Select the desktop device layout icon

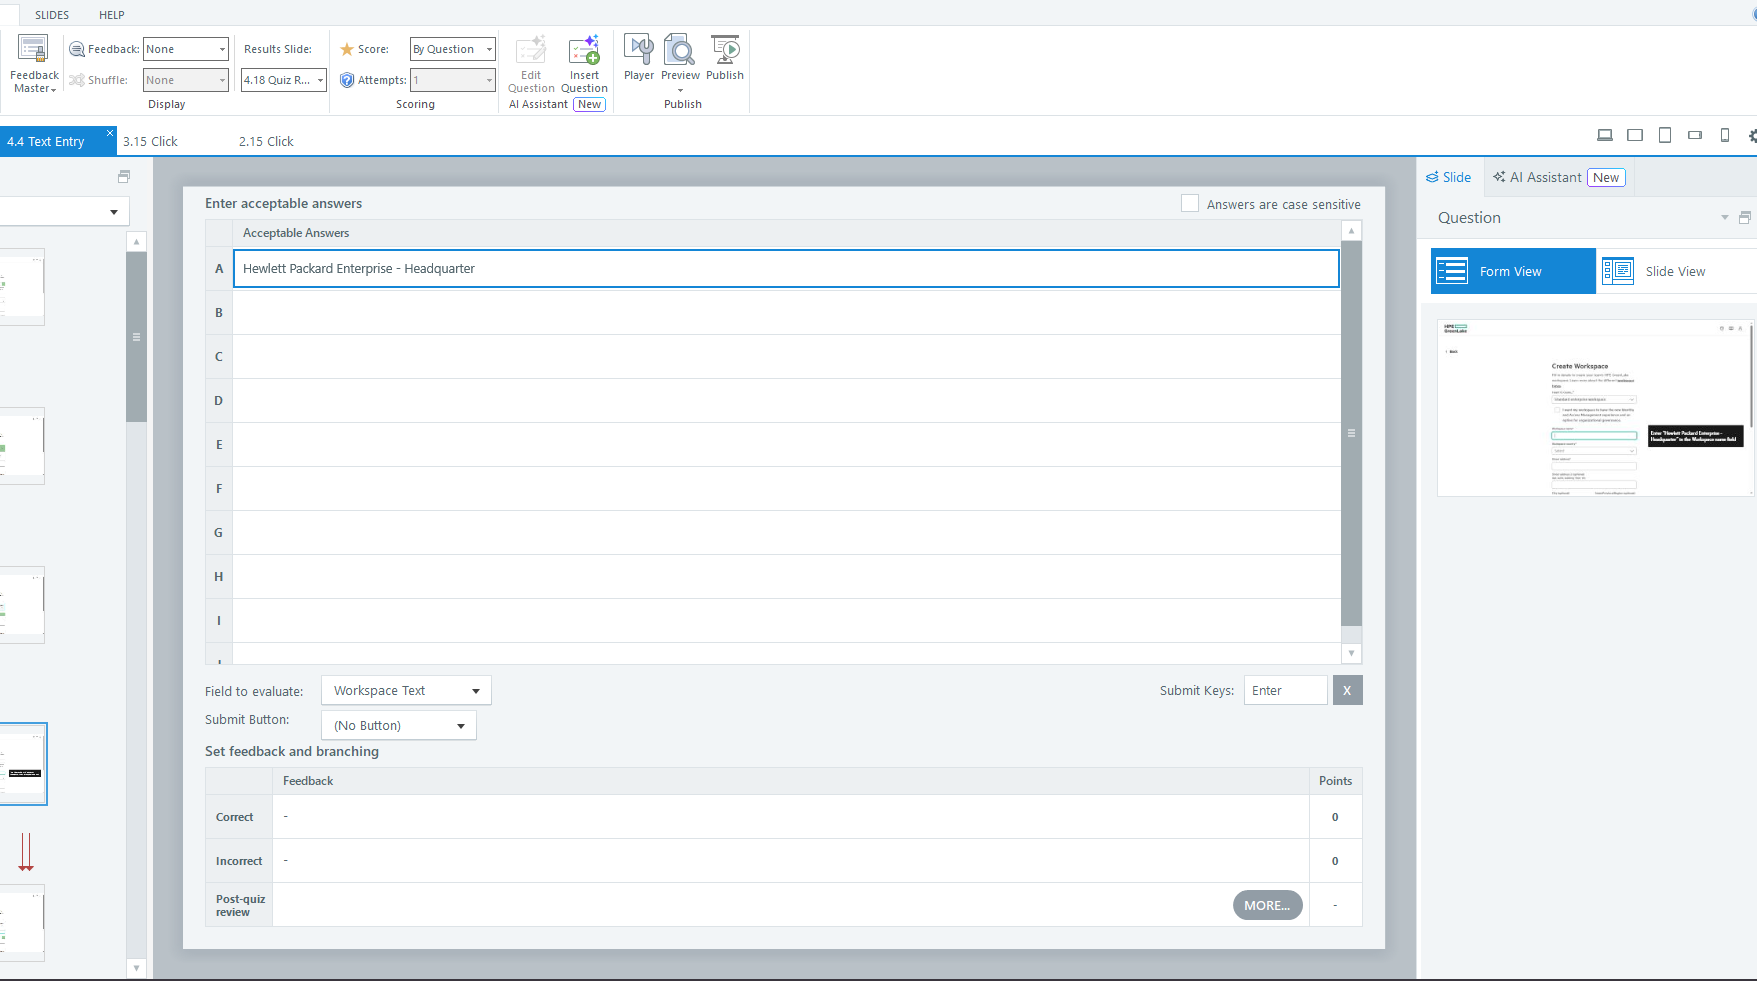point(1604,135)
